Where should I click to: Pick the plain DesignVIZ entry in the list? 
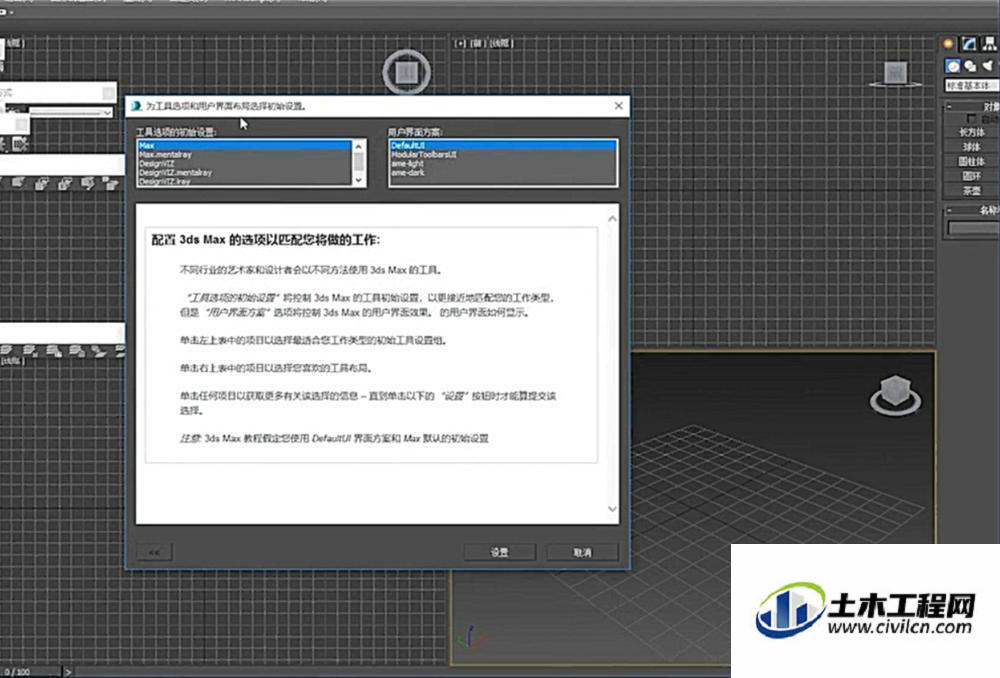pyautogui.click(x=244, y=163)
